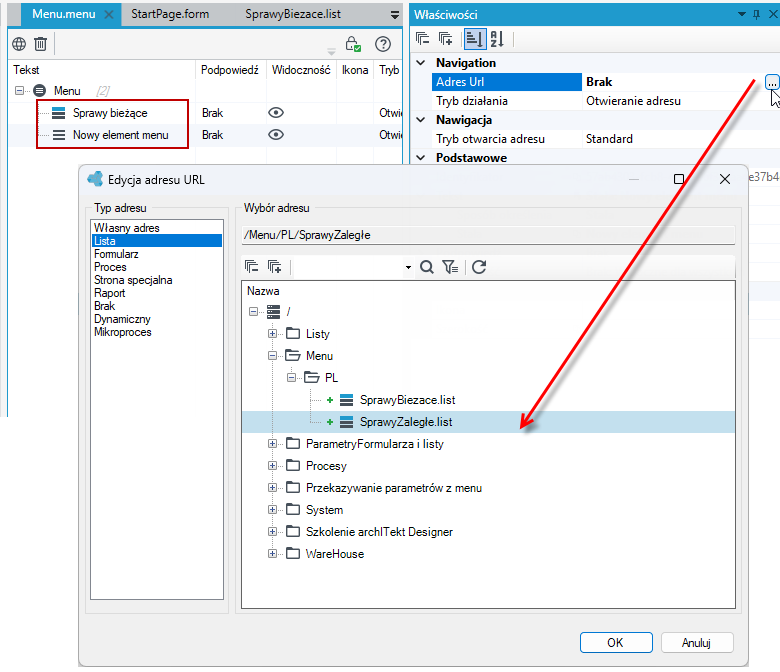Click the pin icon of Właściwości panel

point(757,14)
